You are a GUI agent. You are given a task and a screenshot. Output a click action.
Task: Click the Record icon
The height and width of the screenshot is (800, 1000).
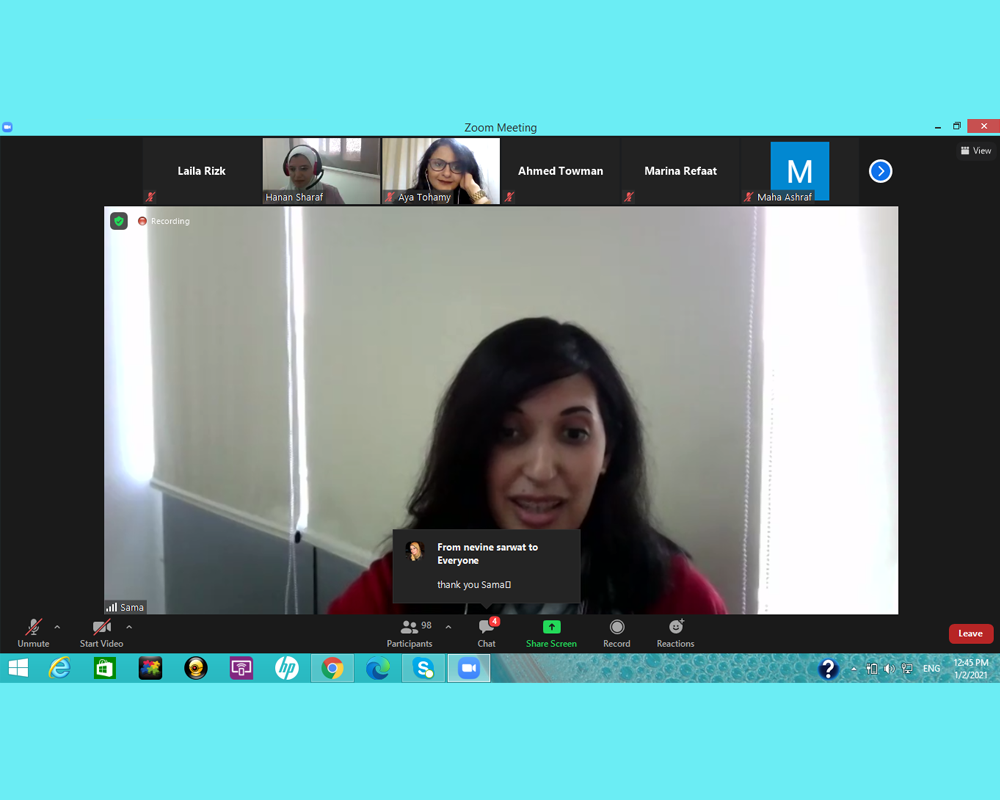(617, 627)
